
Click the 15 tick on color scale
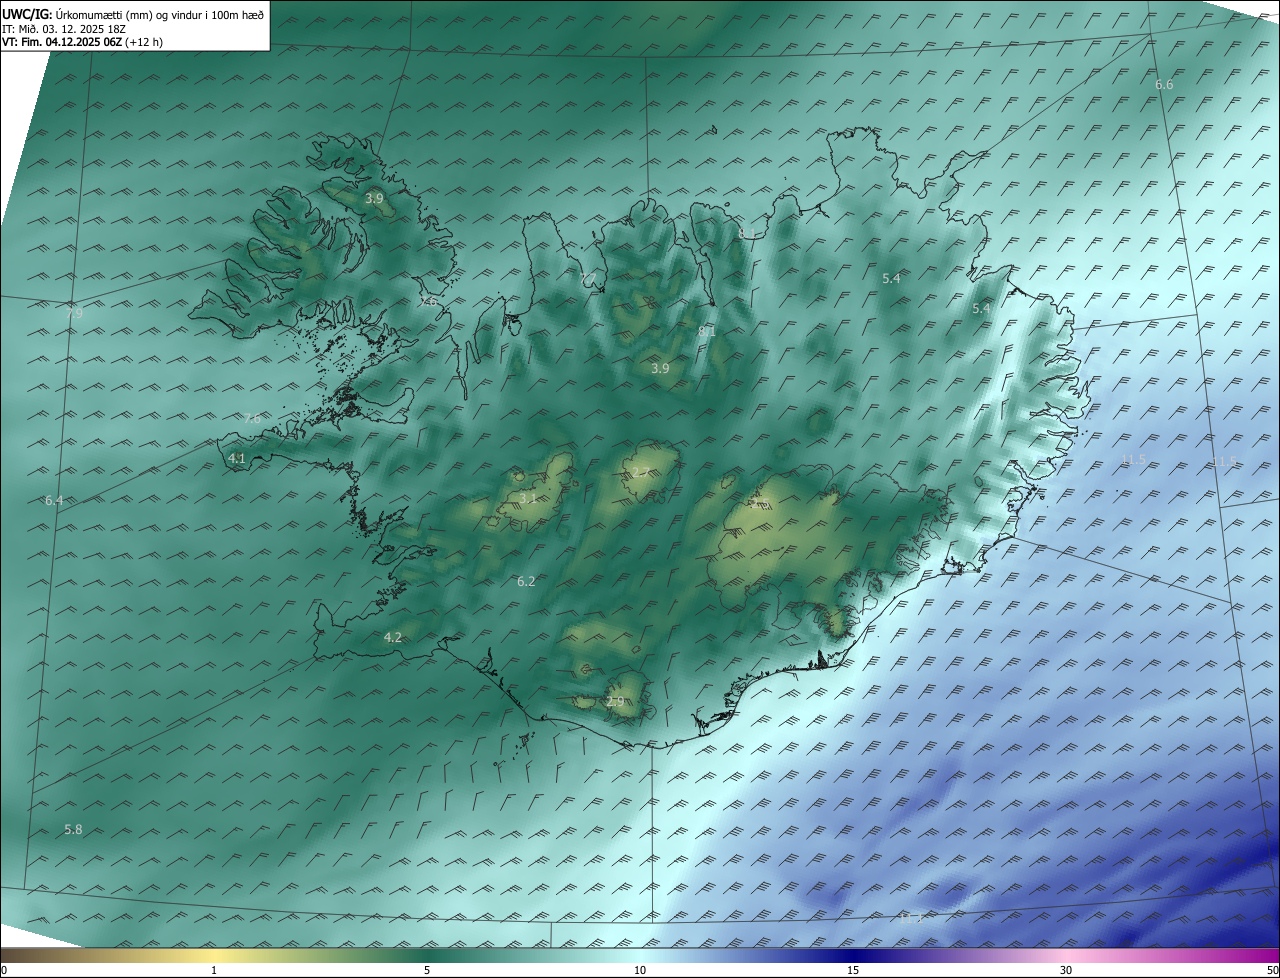[x=853, y=970]
